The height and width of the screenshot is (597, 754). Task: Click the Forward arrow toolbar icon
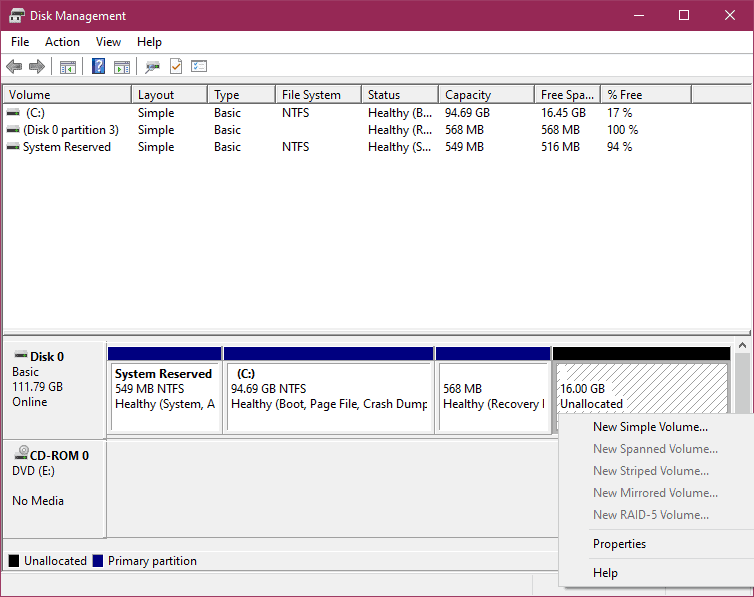pos(37,67)
